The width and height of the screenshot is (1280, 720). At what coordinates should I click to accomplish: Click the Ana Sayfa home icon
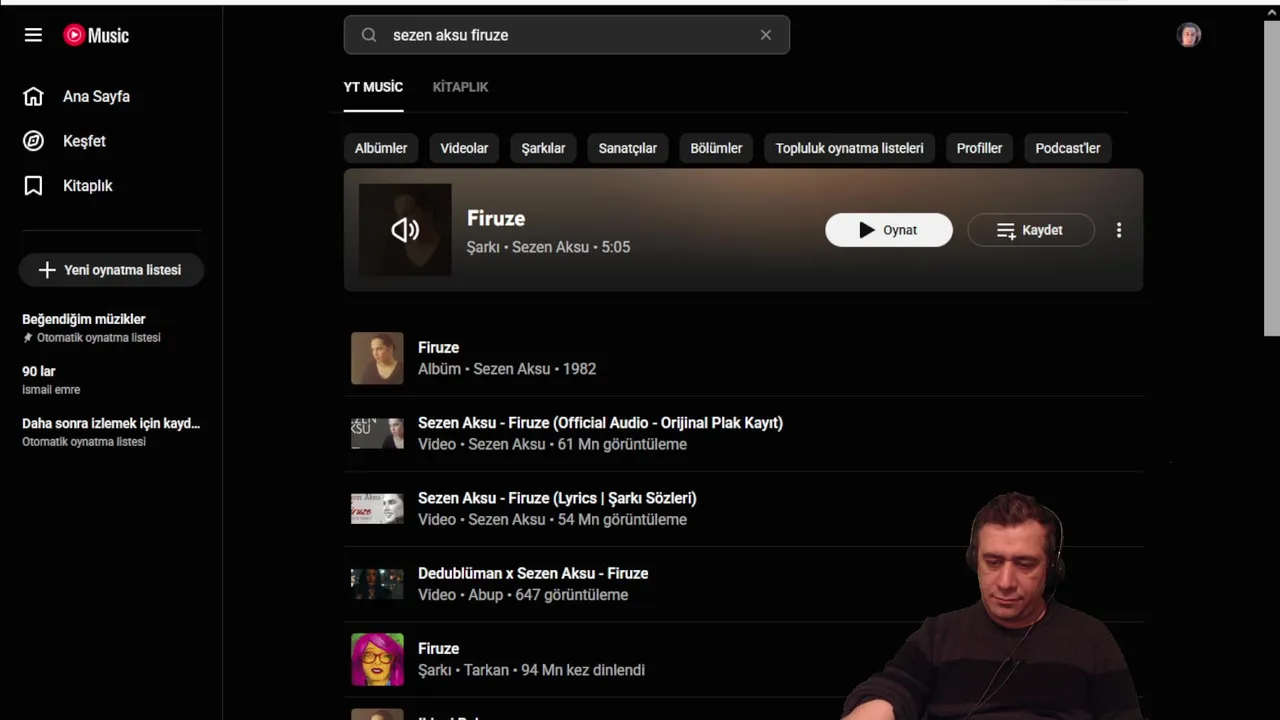coord(33,96)
